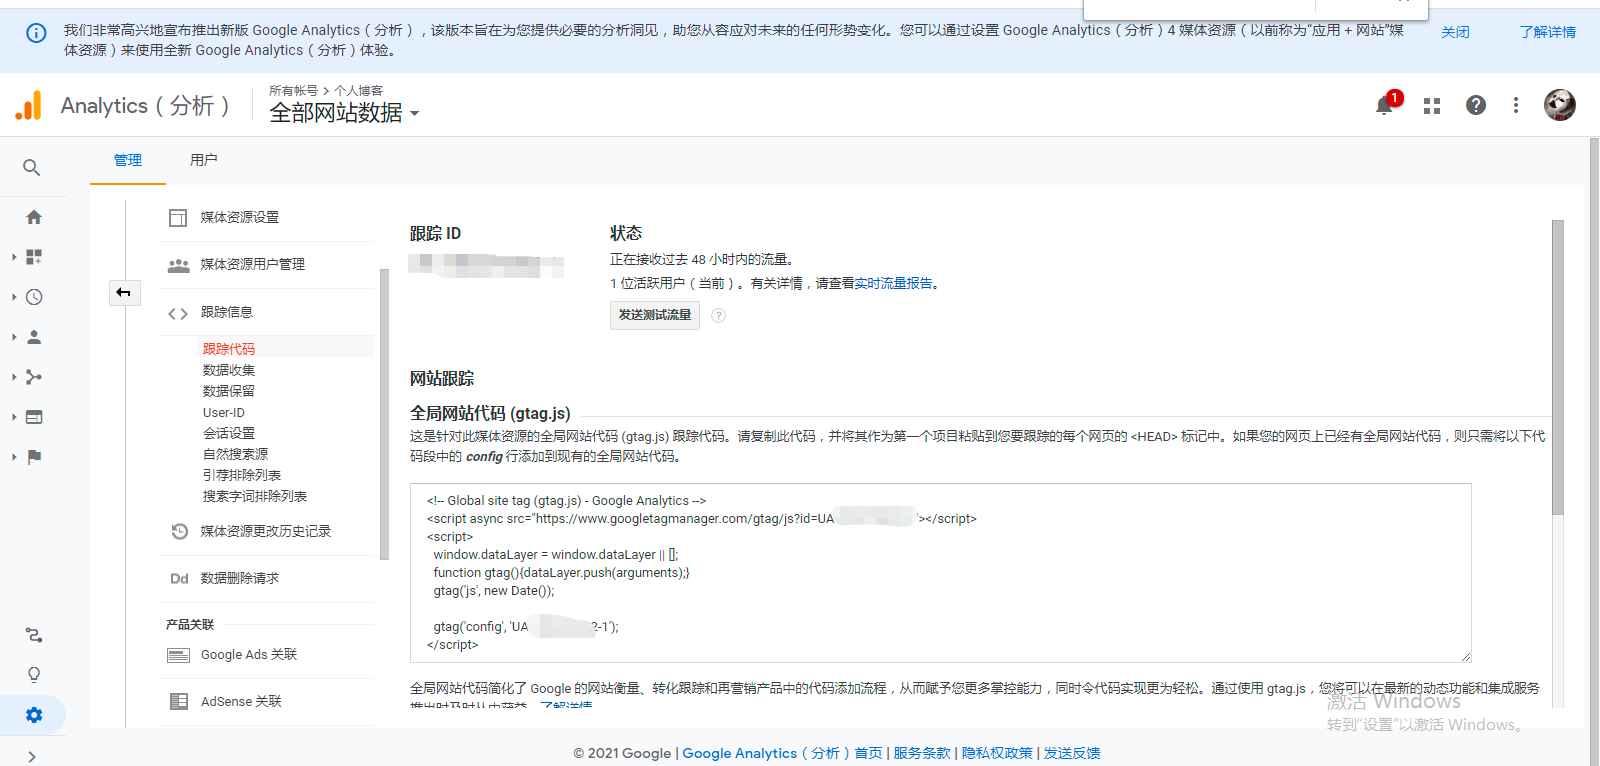Click the 发送测试流量 button

click(655, 315)
